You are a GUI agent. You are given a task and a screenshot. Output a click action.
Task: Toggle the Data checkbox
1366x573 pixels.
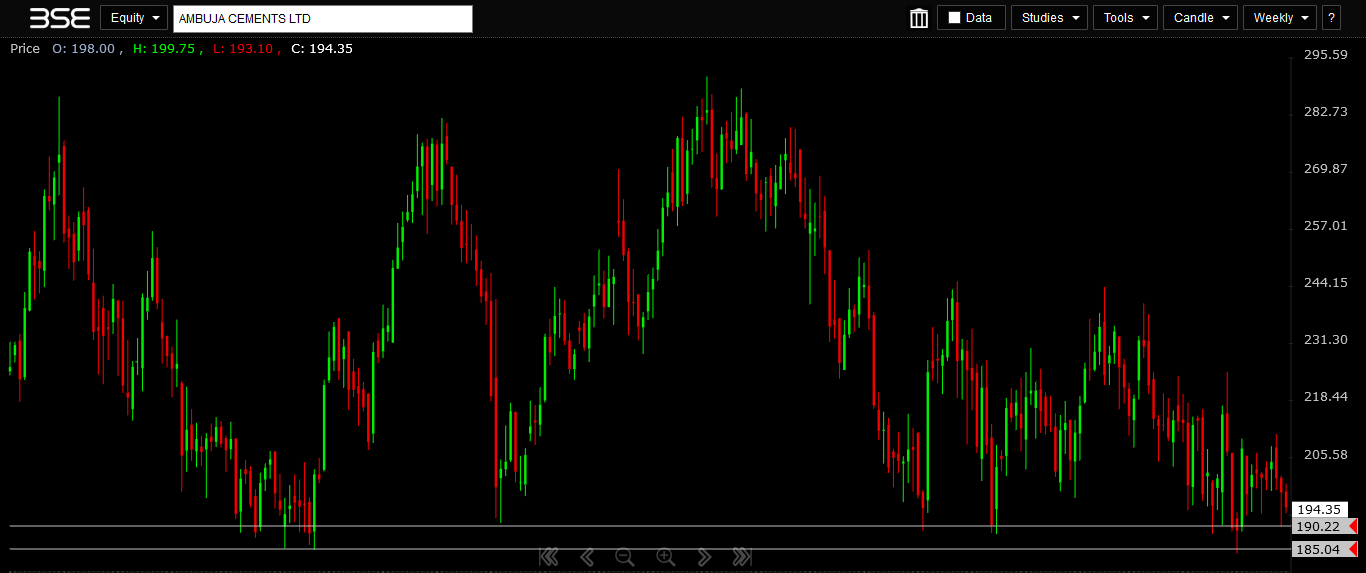(954, 18)
